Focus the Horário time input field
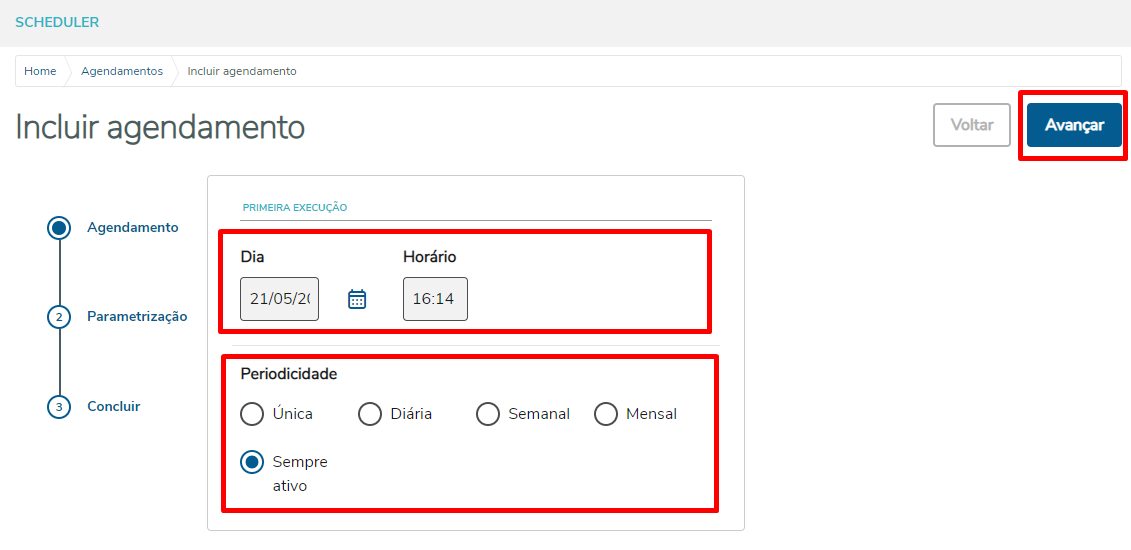The height and width of the screenshot is (550, 1131). click(435, 298)
